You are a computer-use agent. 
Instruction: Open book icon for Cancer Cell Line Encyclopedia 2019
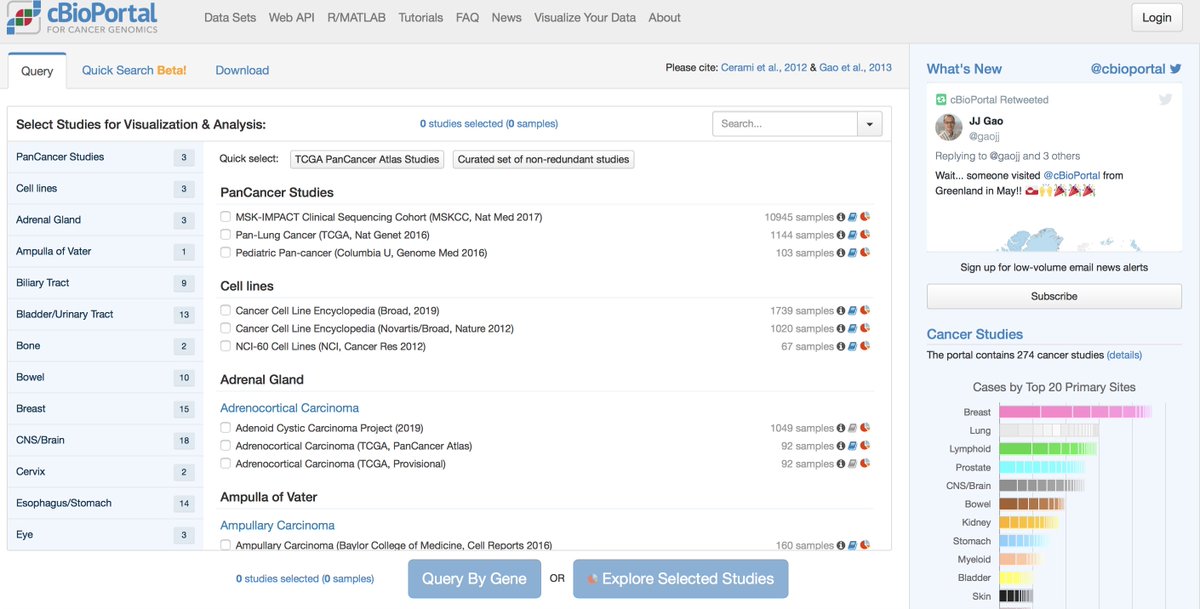click(x=853, y=311)
